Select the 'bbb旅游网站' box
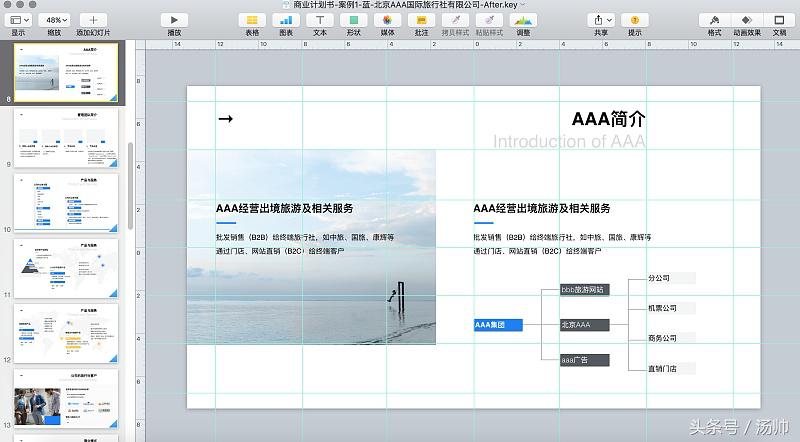The height and width of the screenshot is (442, 800). coord(585,290)
